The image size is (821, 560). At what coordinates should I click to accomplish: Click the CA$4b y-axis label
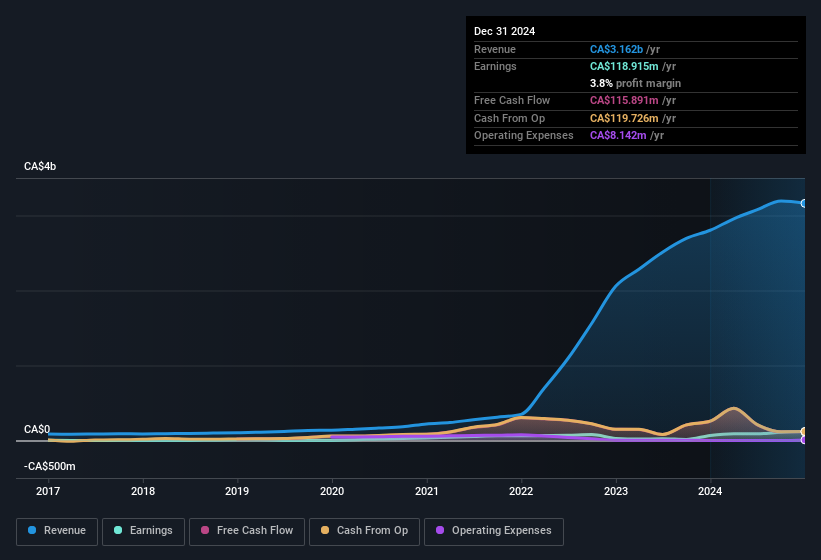pos(40,166)
